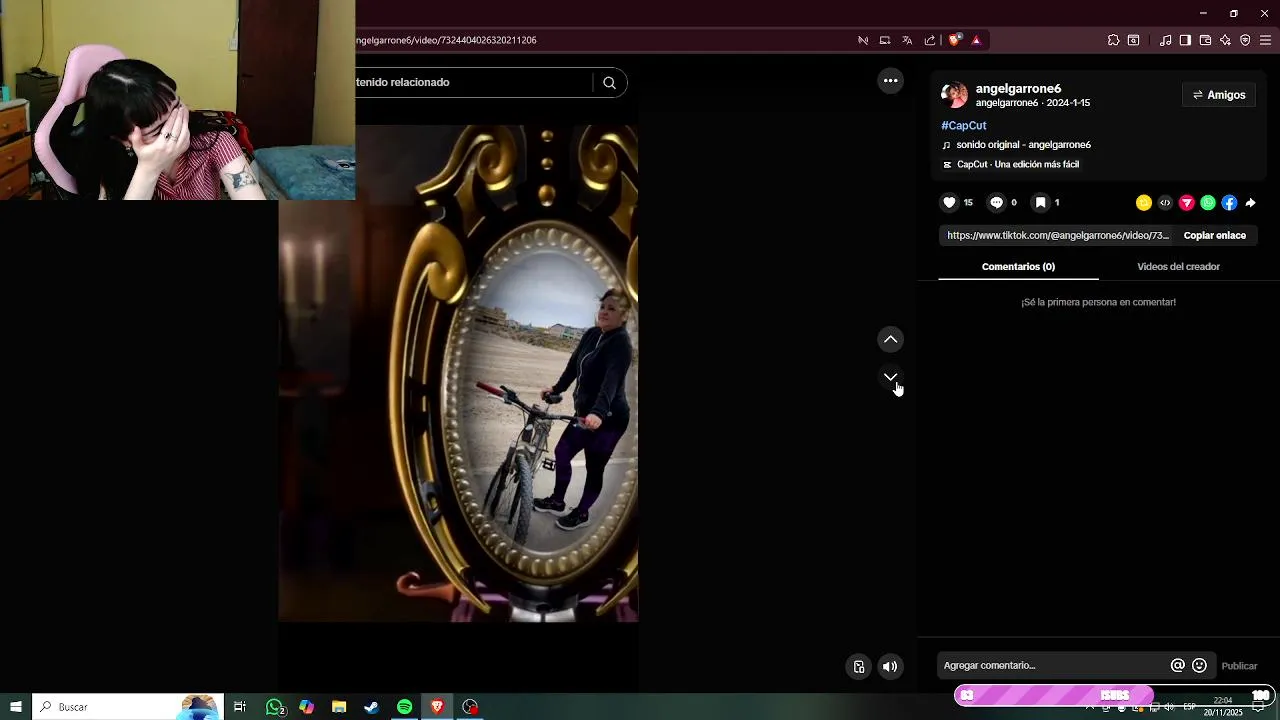Screen dimensions: 1280x720
Task: Go to previous video with up chevron
Action: [890, 340]
